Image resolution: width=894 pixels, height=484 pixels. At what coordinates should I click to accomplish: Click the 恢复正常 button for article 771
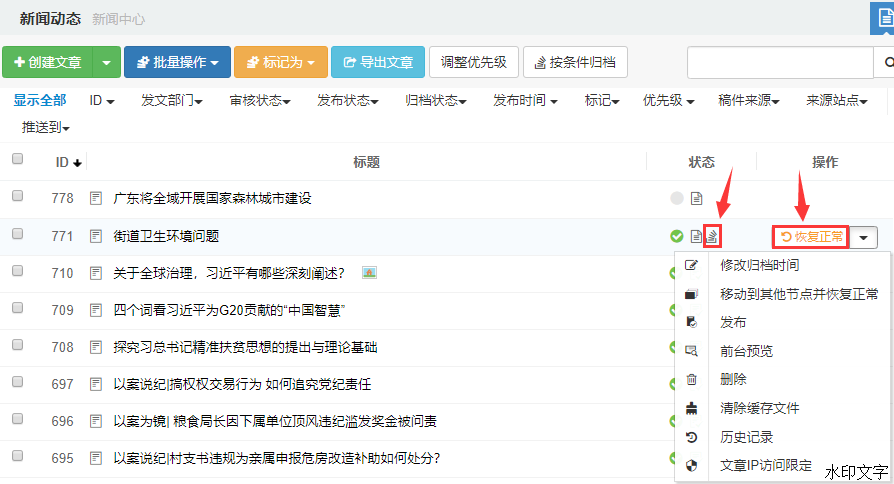811,237
